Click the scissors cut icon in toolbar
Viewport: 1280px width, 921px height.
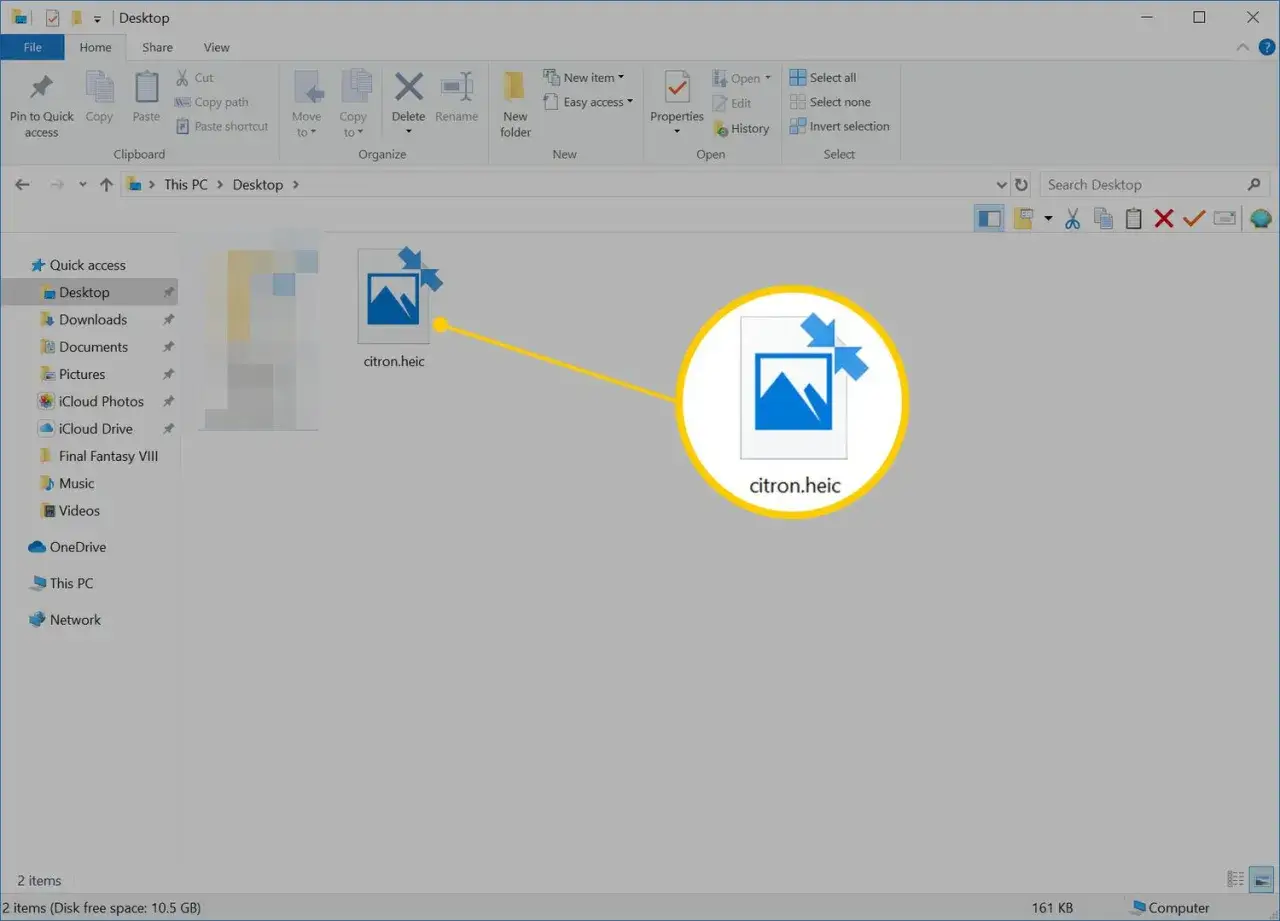1072,219
